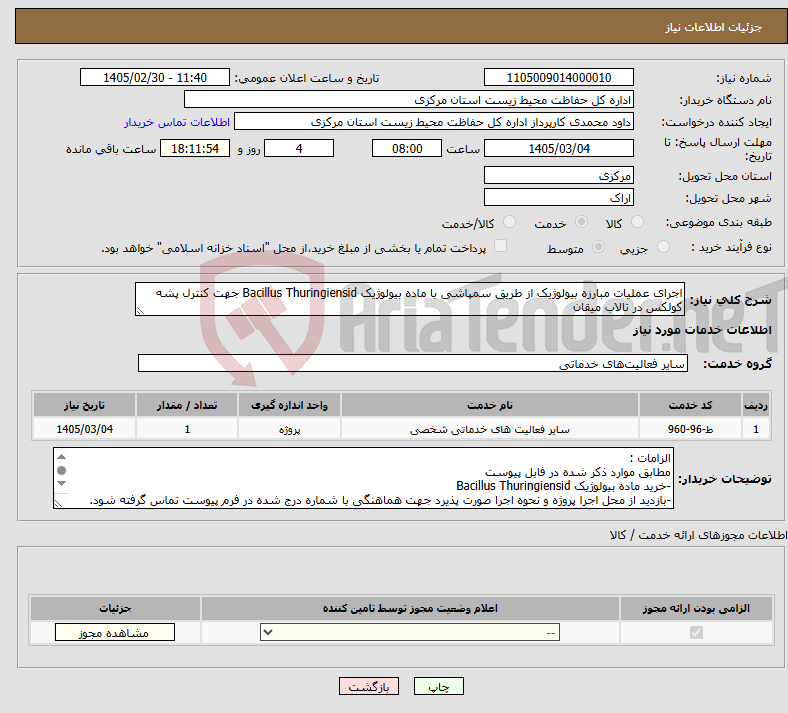This screenshot has height=713, width=788.
Task: Click the واحد اندازه گیری column header
Action: click(x=289, y=405)
